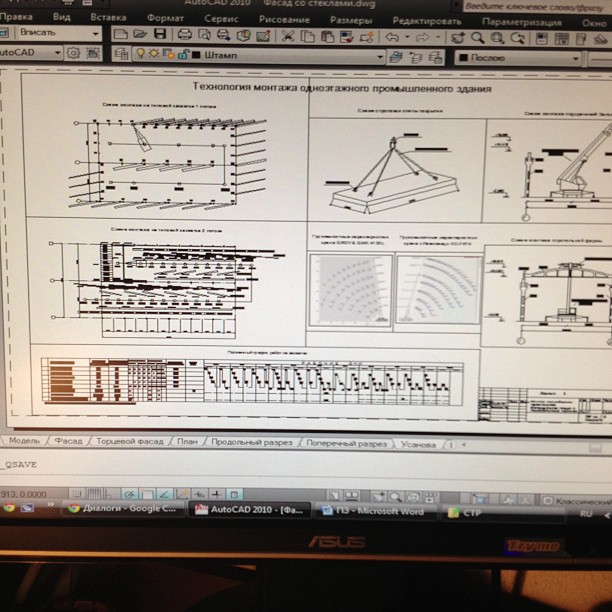This screenshot has width=612, height=612.
Task: Switch to ПЗ - Microsoft Word taskbar button
Action: 375,511
